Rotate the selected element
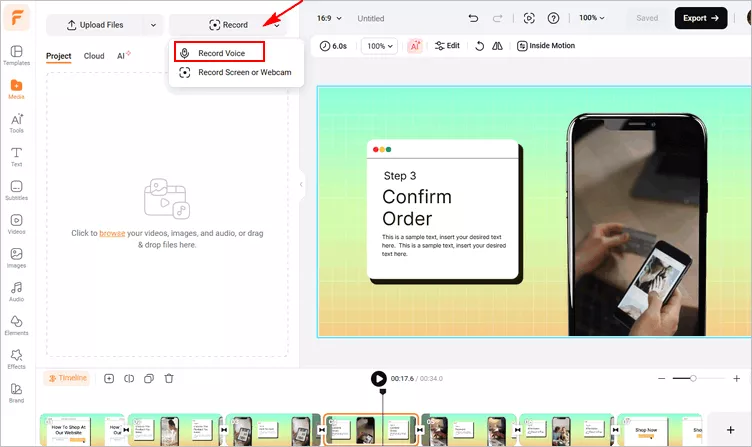The height and width of the screenshot is (447, 752). [479, 46]
